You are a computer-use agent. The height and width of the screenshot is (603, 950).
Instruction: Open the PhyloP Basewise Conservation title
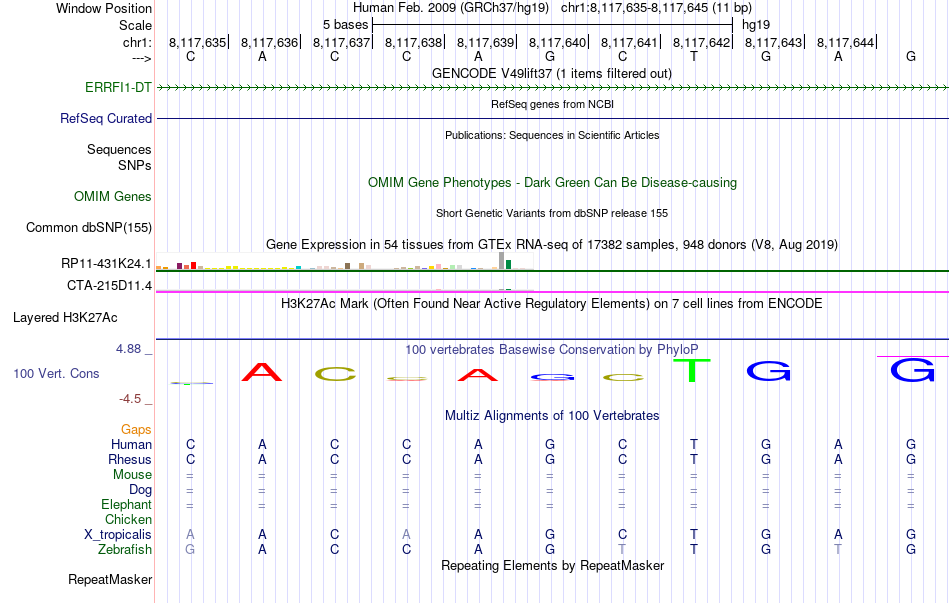[x=552, y=349]
